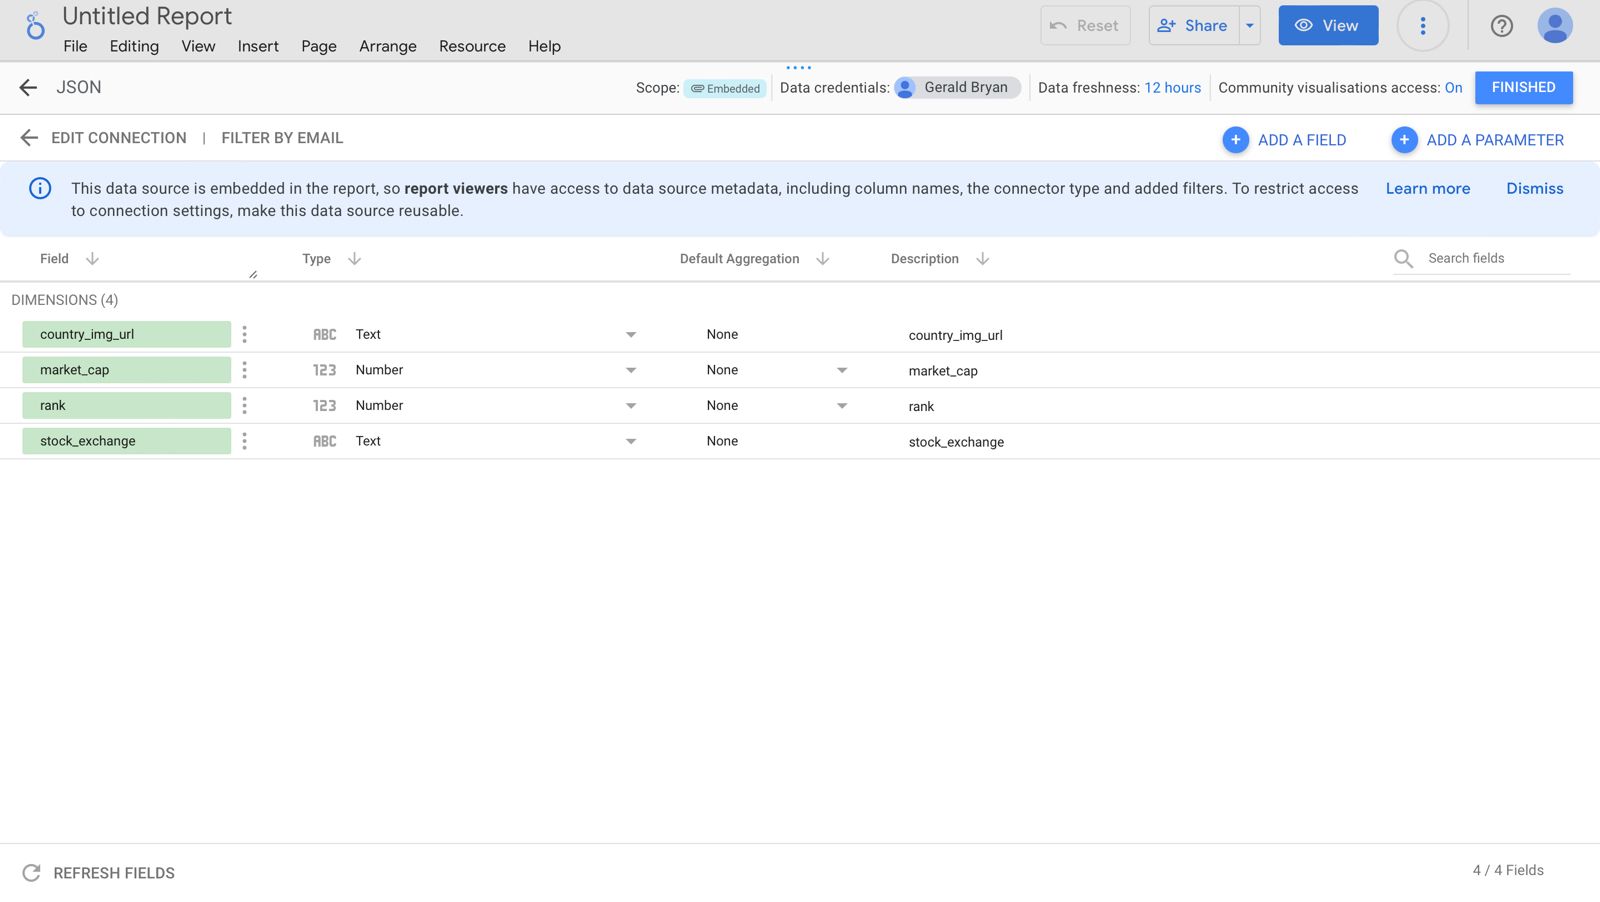Open the Type dropdown for stock_exchange
This screenshot has width=1600, height=902.
[x=631, y=441]
